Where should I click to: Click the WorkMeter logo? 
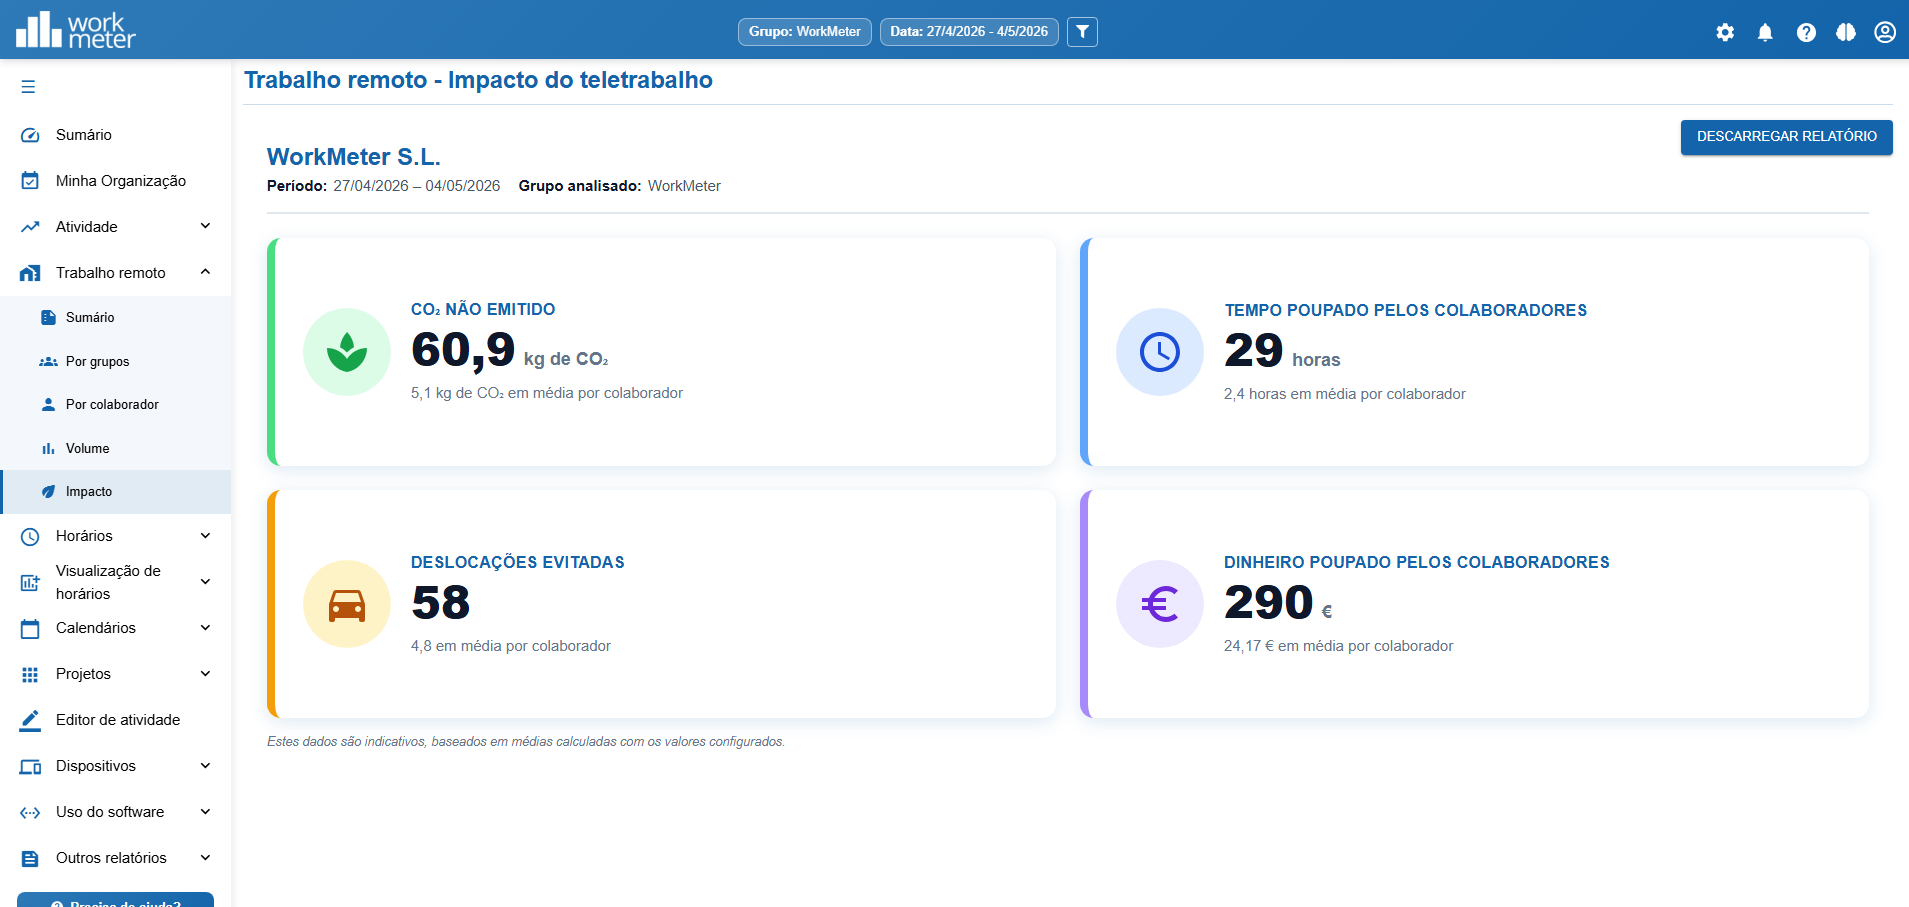76,30
